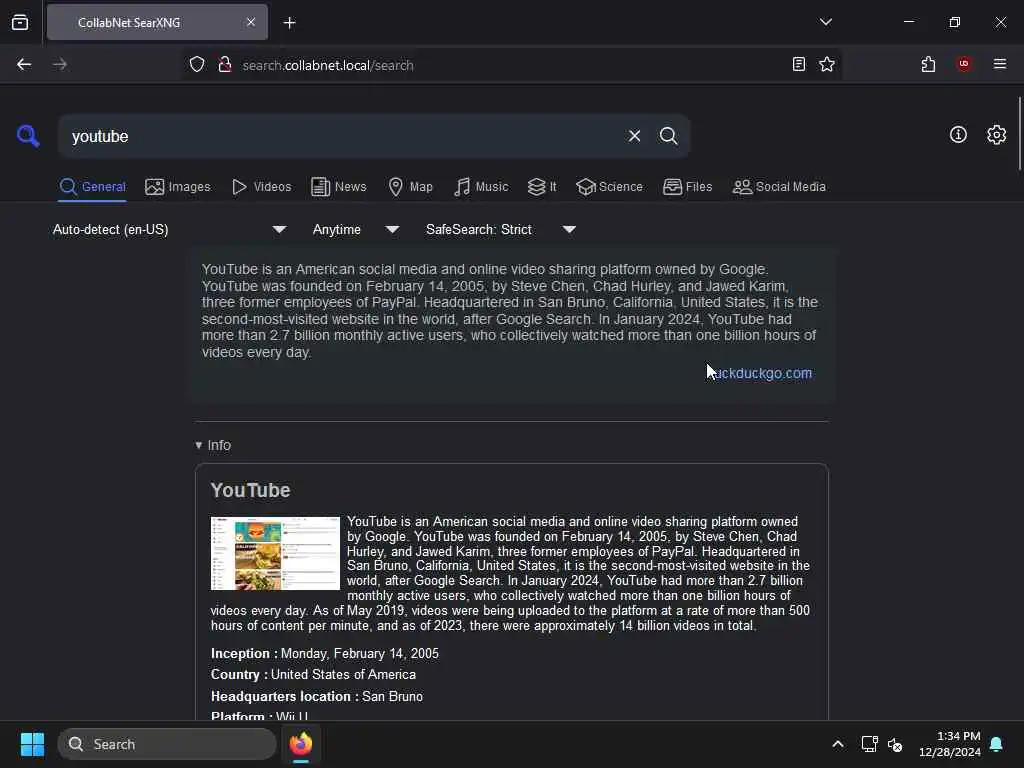Click the page vertical scrollbar

(x=1019, y=134)
